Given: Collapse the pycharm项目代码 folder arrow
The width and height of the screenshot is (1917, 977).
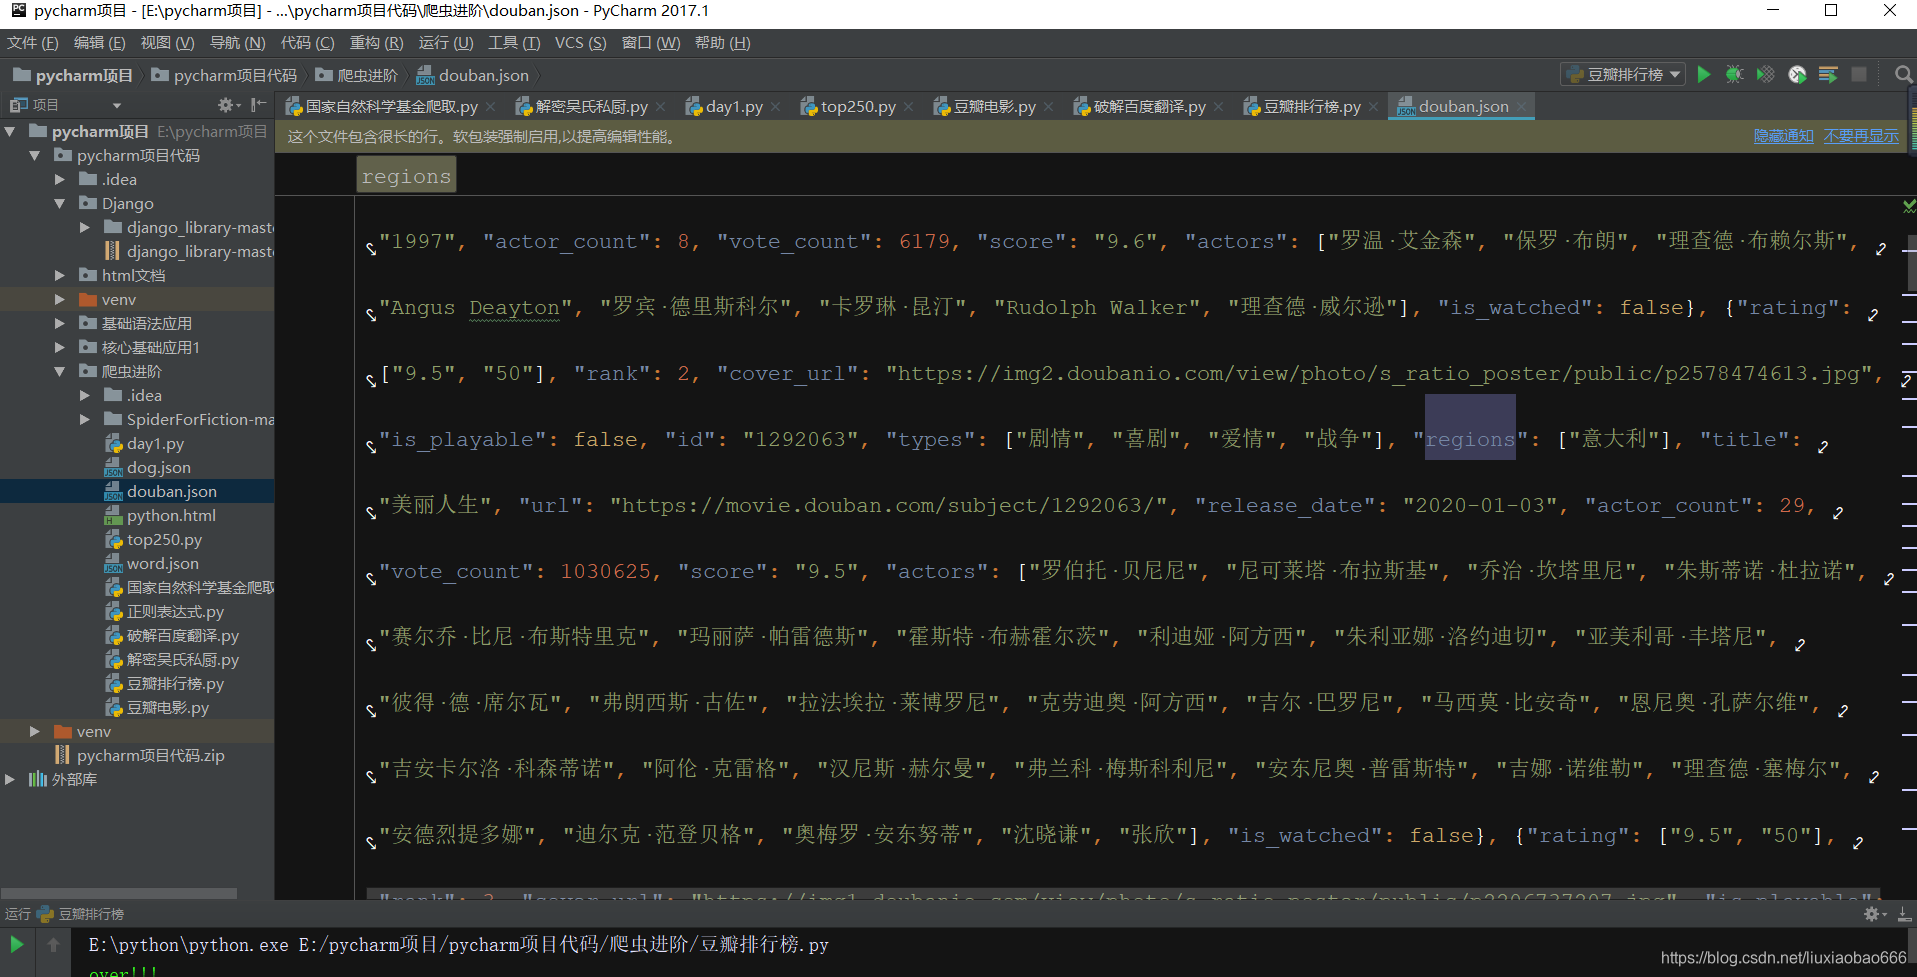Looking at the screenshot, I should point(35,155).
